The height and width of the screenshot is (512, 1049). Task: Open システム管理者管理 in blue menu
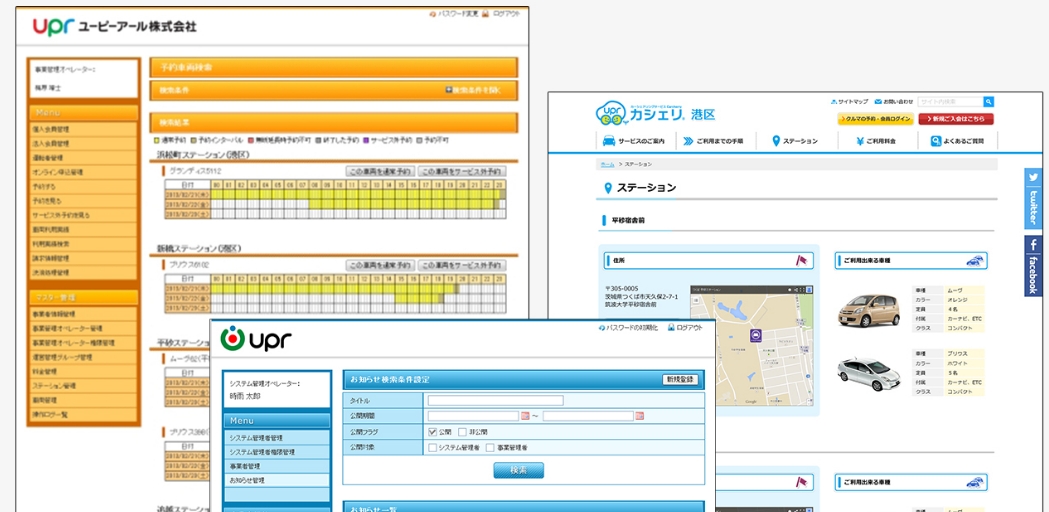(277, 438)
